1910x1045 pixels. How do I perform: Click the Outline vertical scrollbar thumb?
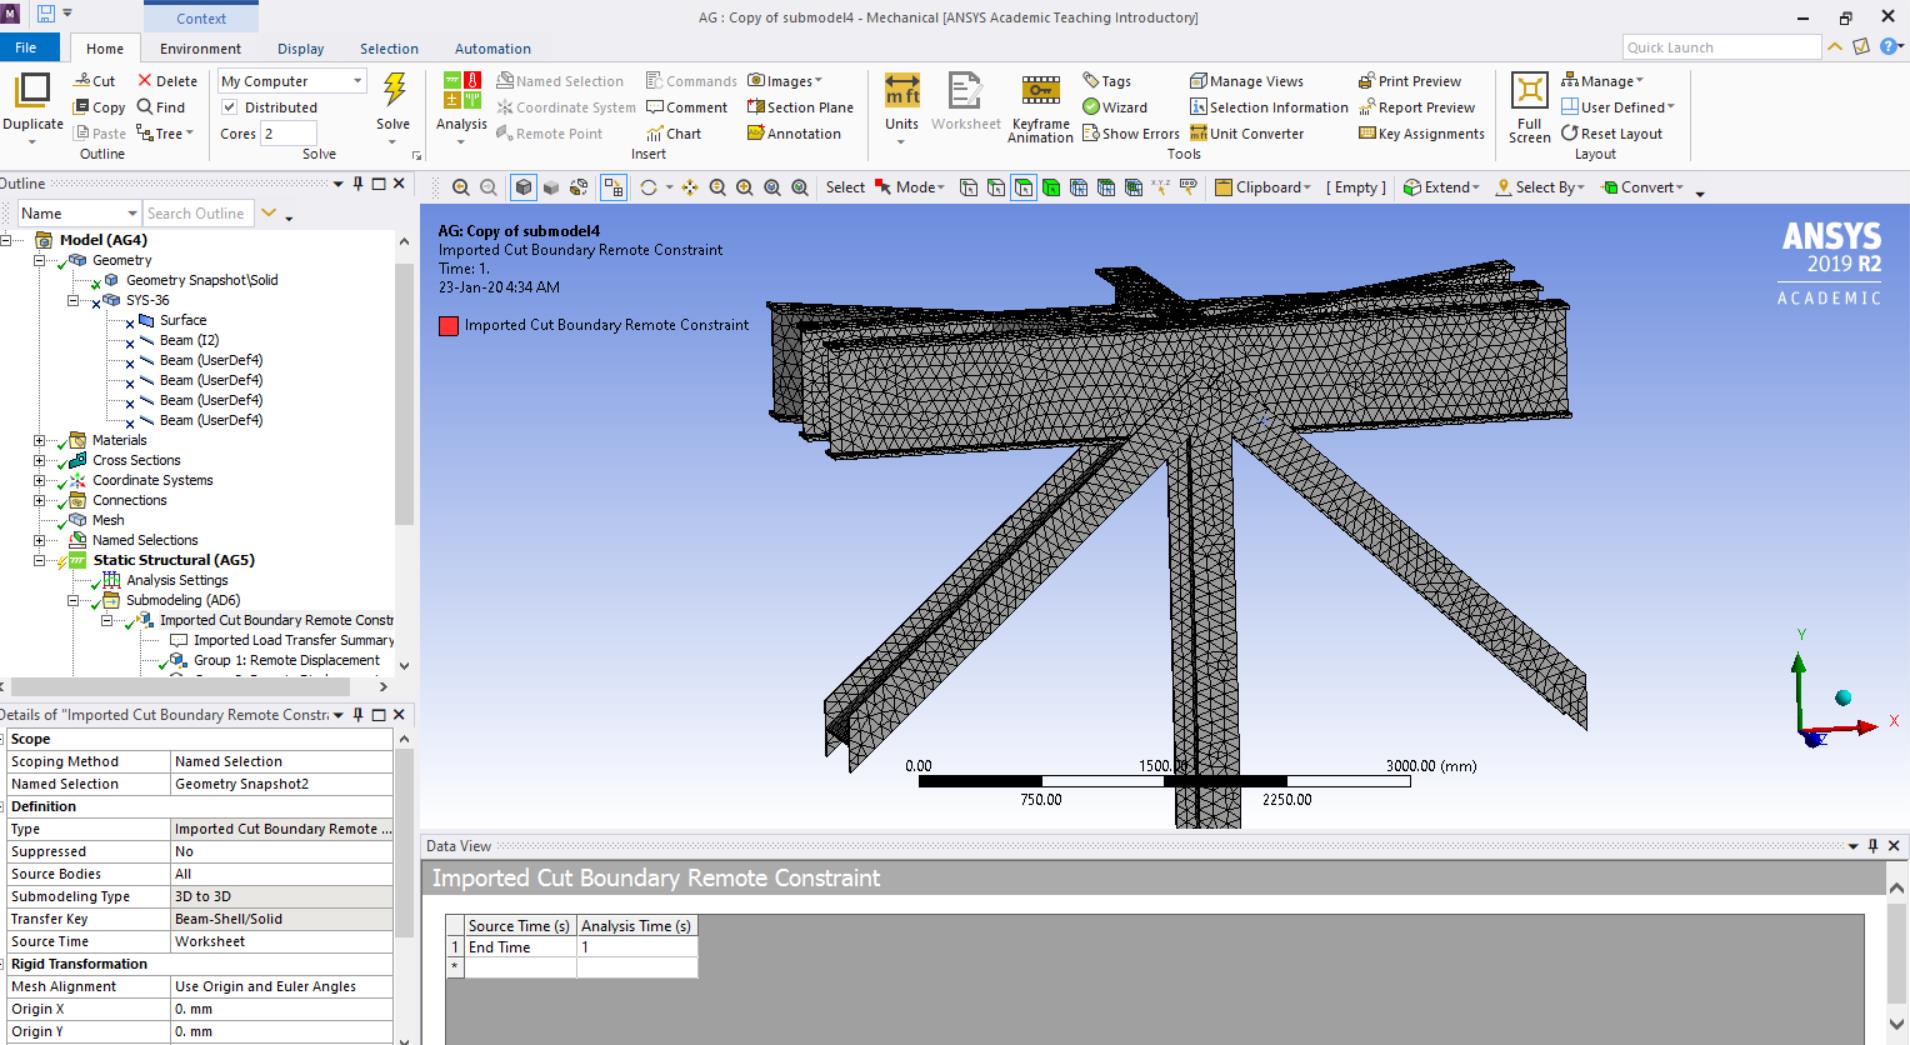(404, 395)
